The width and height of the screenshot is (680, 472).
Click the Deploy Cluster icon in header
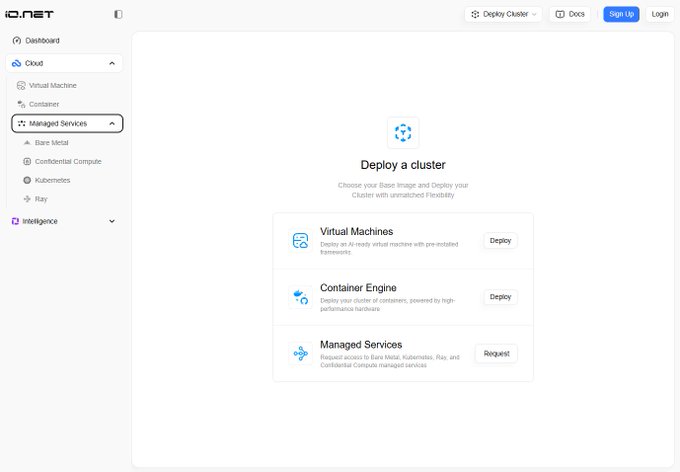pyautogui.click(x=475, y=14)
